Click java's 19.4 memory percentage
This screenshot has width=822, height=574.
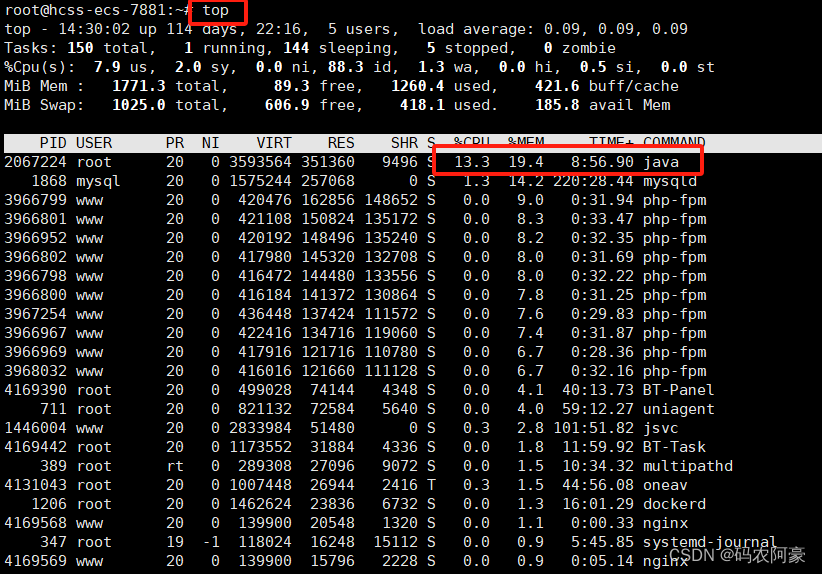pyautogui.click(x=526, y=162)
